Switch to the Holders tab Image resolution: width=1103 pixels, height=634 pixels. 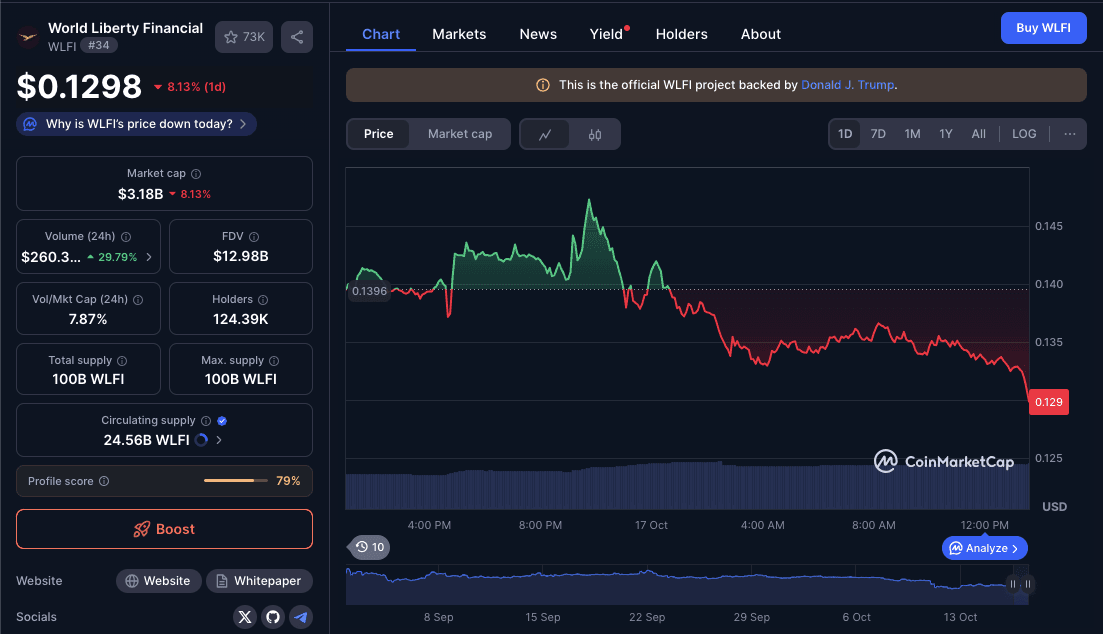click(681, 34)
